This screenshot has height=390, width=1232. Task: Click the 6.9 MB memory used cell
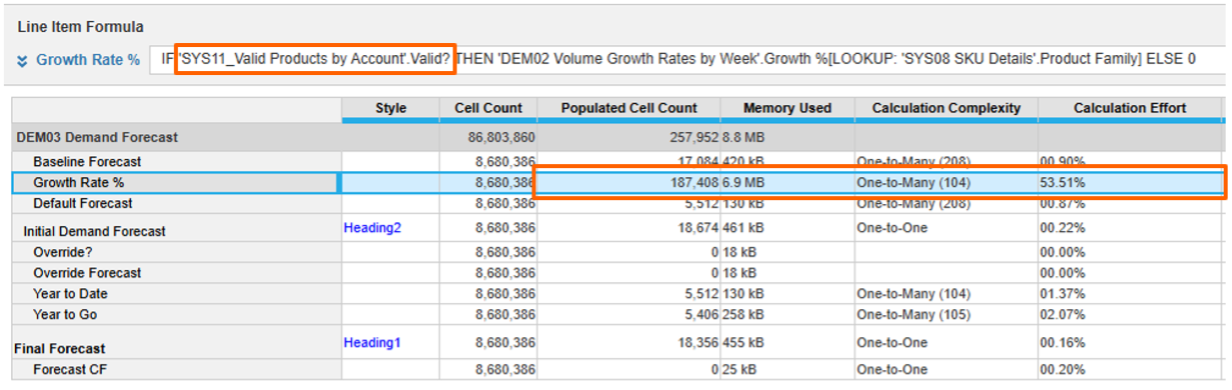787,183
